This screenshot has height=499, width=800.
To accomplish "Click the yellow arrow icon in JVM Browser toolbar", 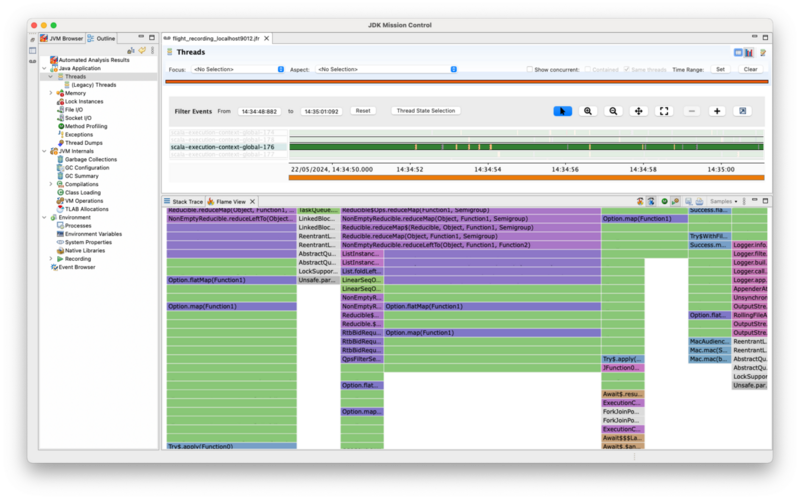I will pos(142,50).
